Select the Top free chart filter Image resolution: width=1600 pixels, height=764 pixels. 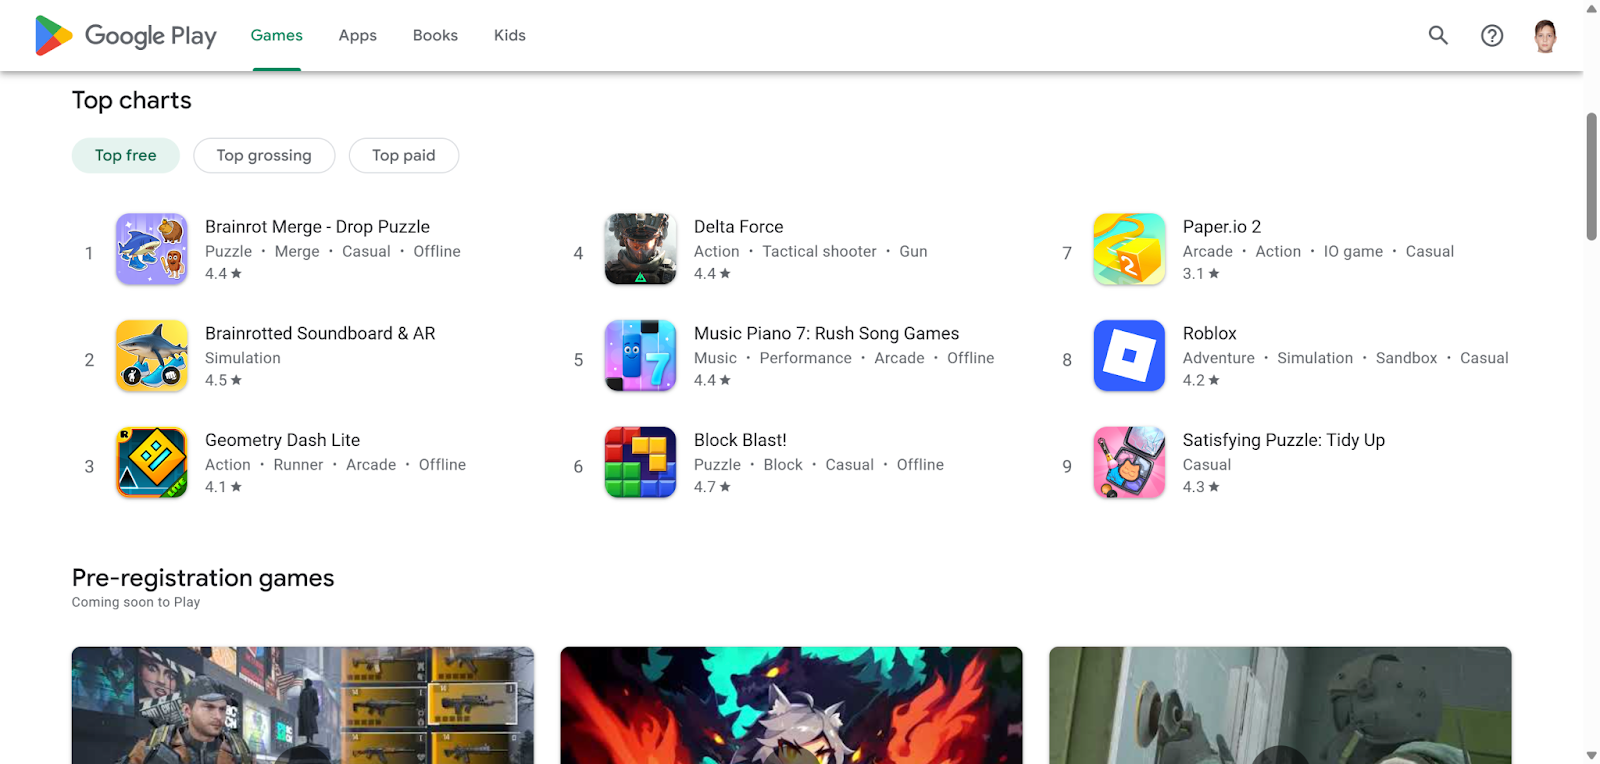(126, 155)
